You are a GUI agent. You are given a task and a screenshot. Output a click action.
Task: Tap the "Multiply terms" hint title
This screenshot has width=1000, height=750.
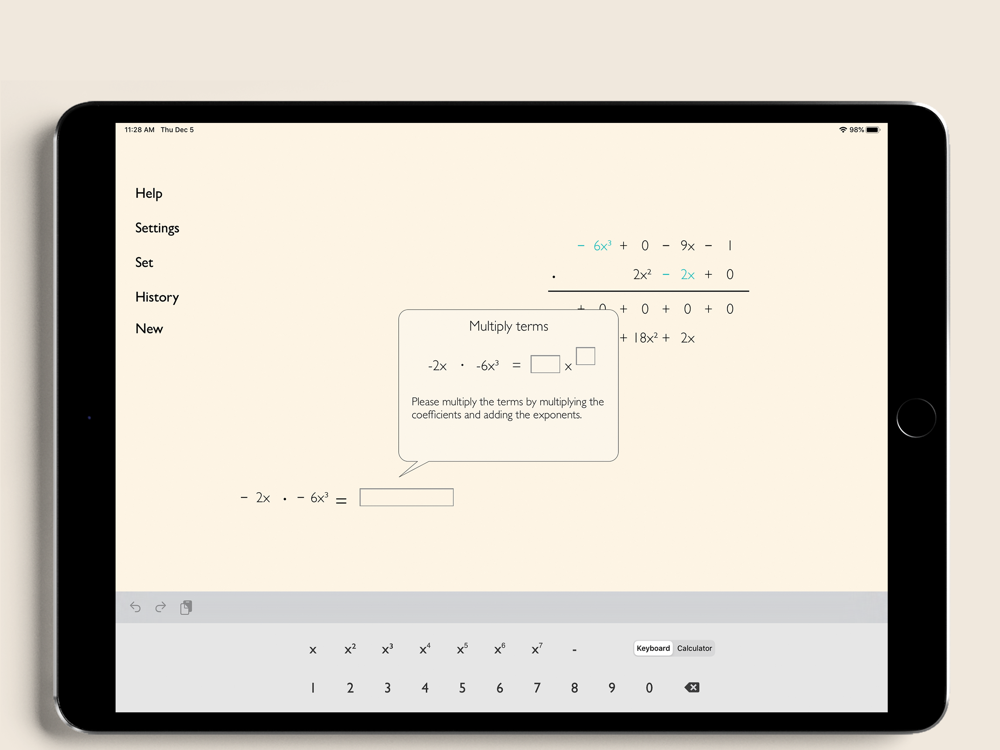click(509, 326)
